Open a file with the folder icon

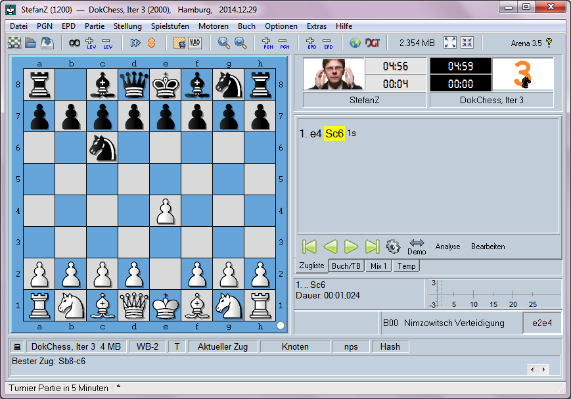(30, 43)
